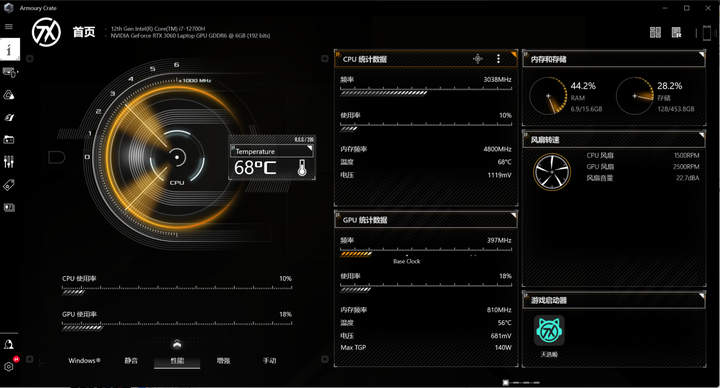
Task: Click the 397MHz GPU frequency value
Action: (x=499, y=240)
